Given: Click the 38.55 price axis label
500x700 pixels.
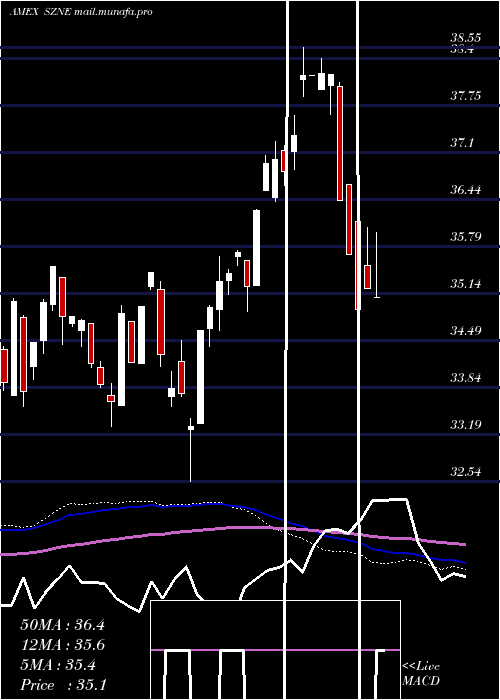Looking at the screenshot, I should coord(466,38).
